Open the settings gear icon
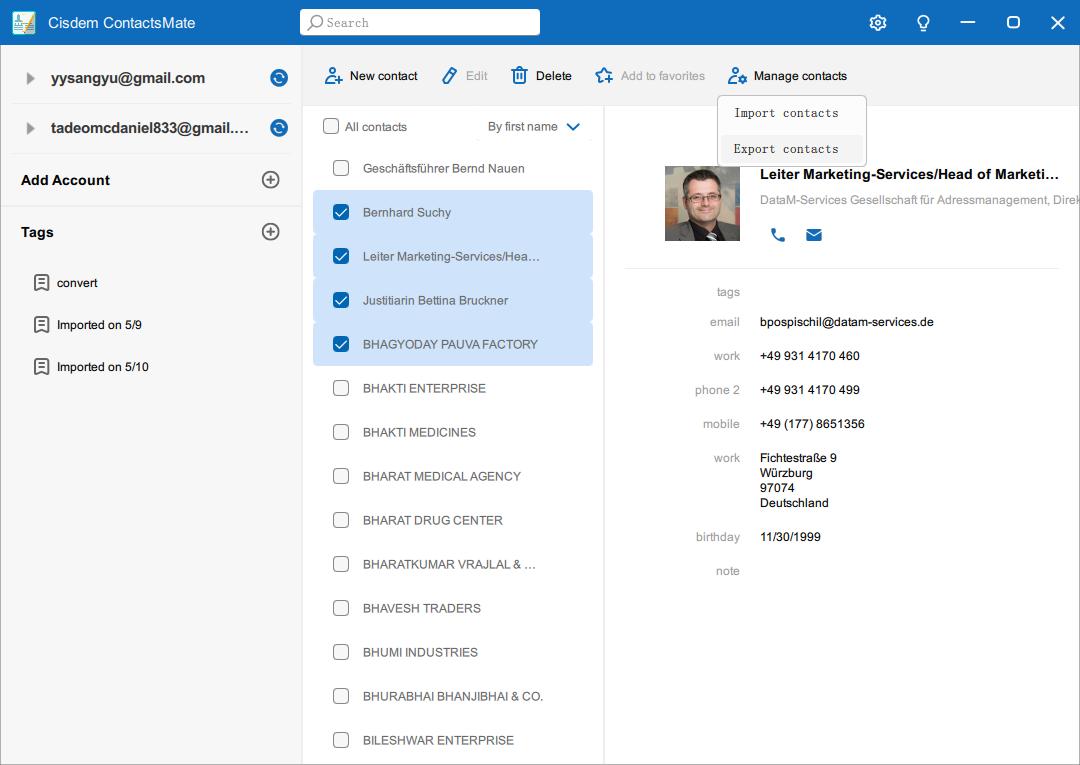 [x=877, y=22]
